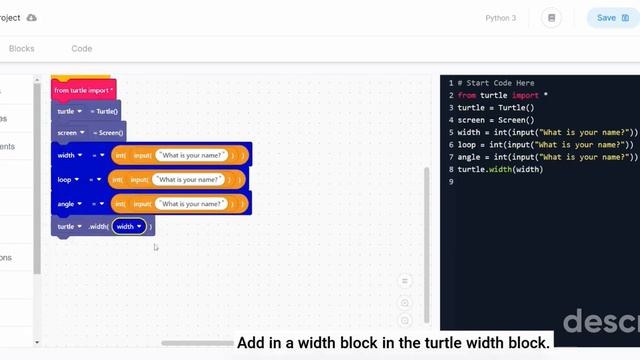
Task: Edit the prompt text field in the loop row
Action: [189, 180]
